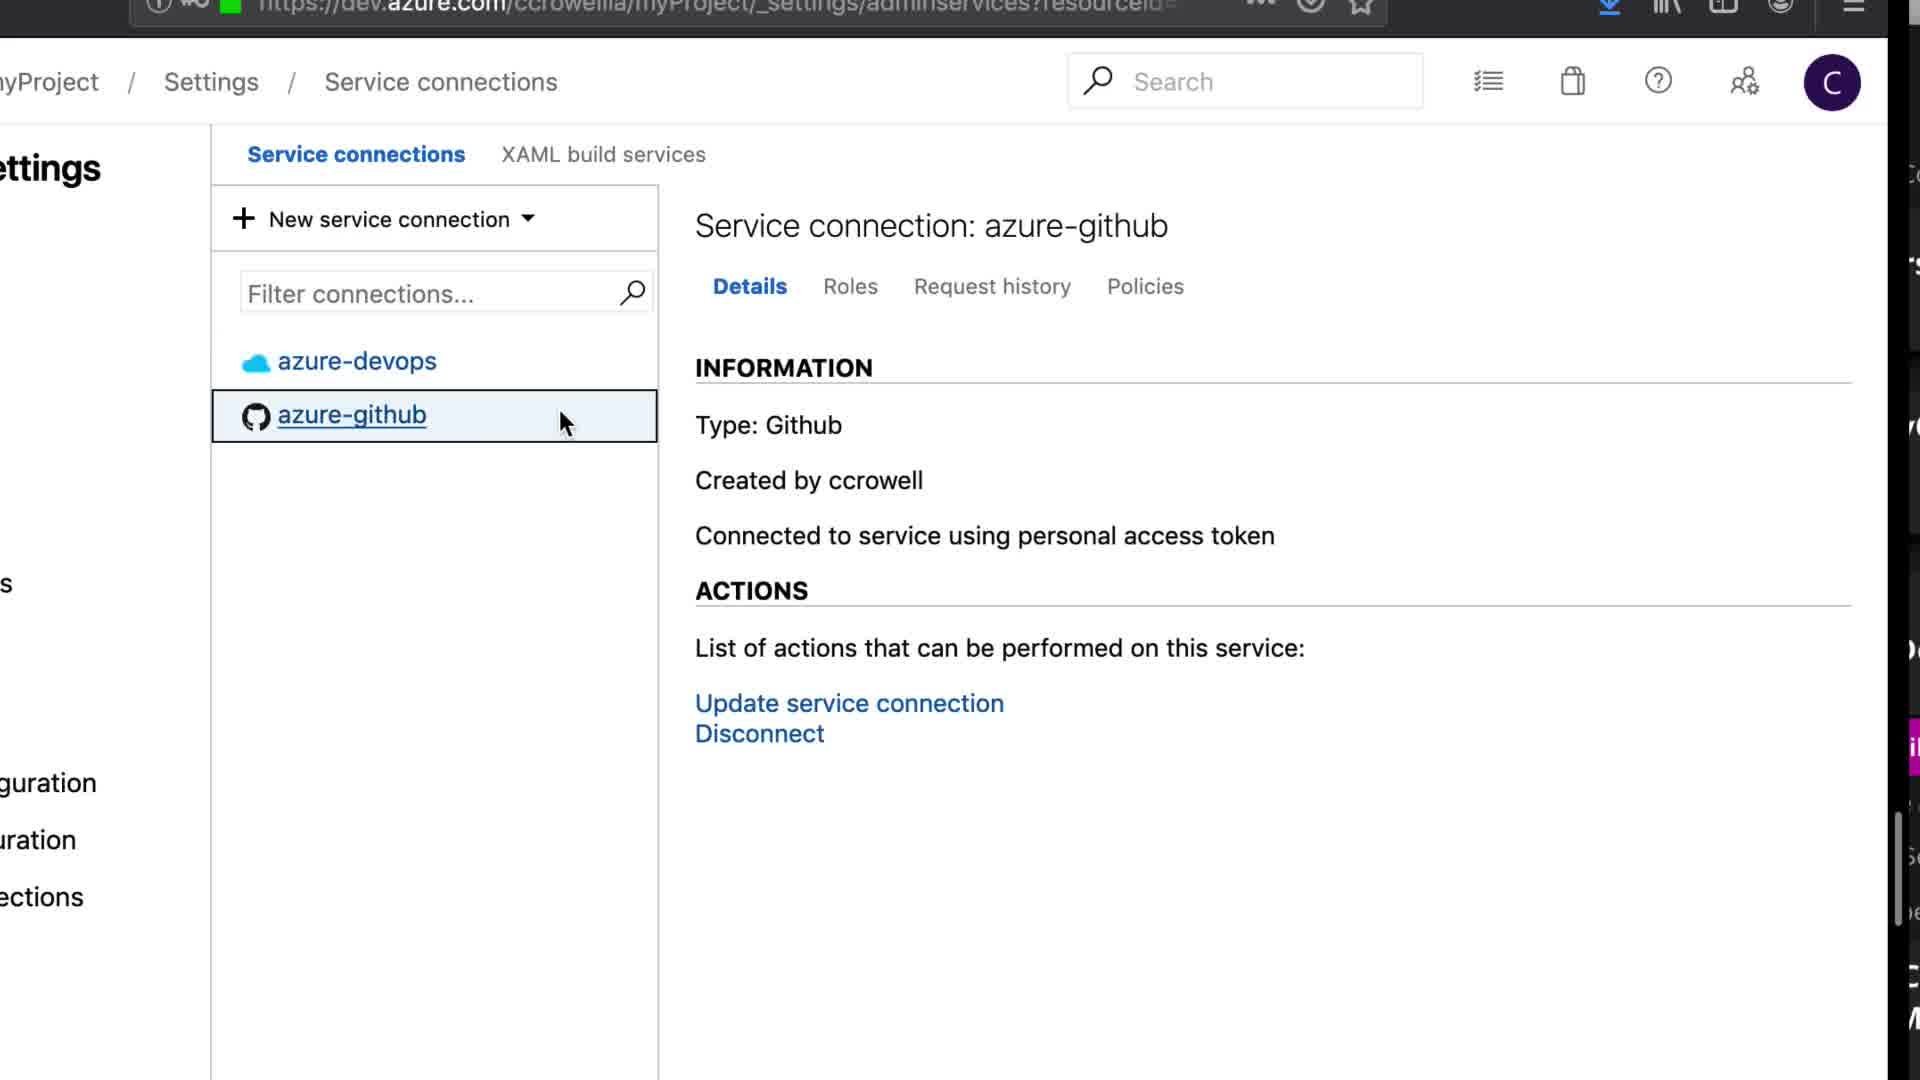Screen dimensions: 1920x1080
Task: Select the XAML build services tab
Action: pos(603,155)
